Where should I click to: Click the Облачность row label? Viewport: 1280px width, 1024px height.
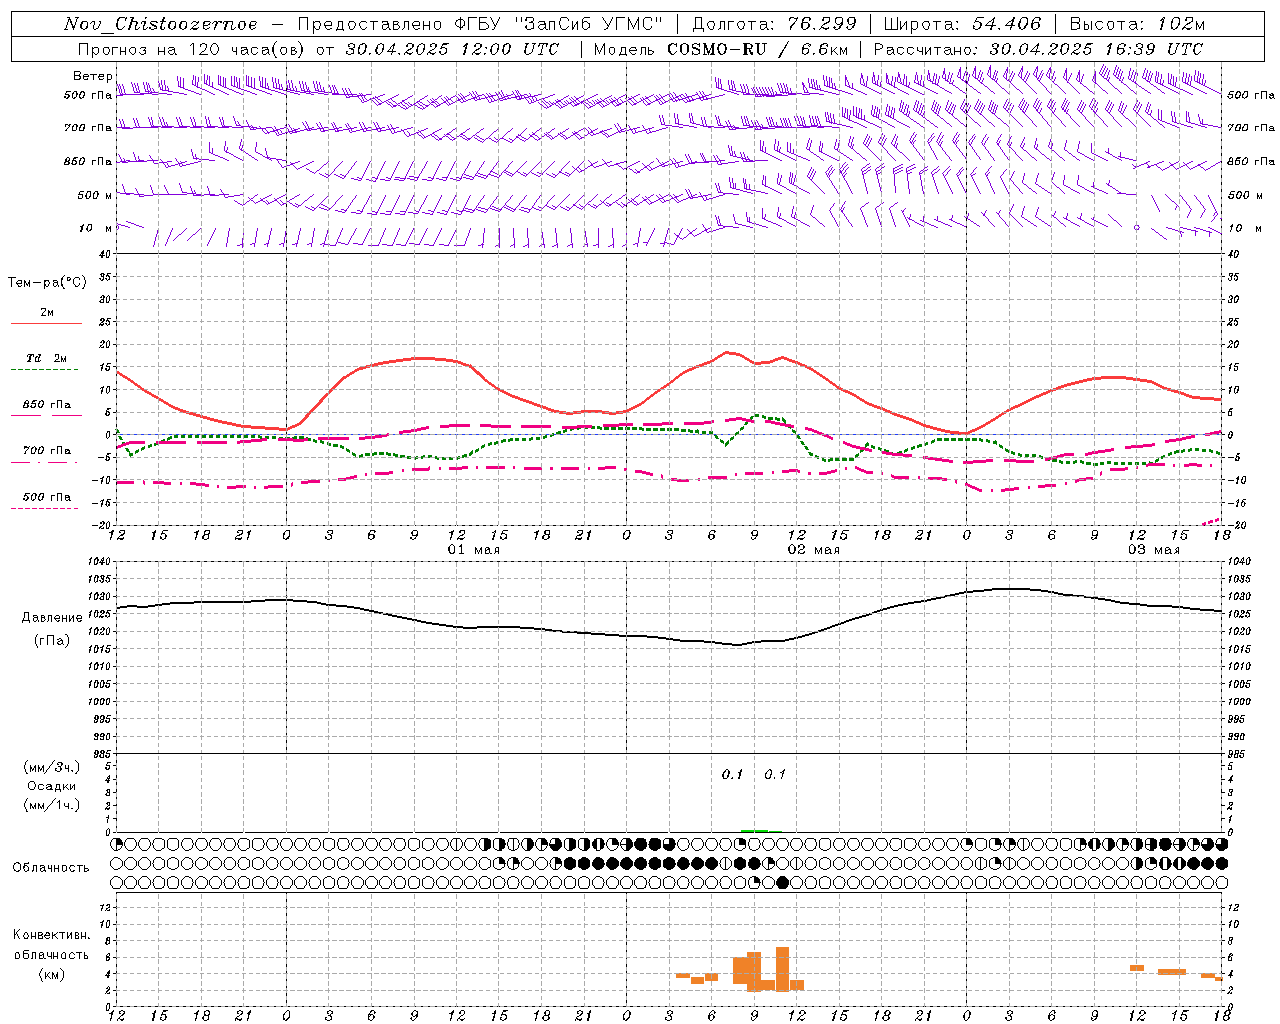pyautogui.click(x=51, y=867)
